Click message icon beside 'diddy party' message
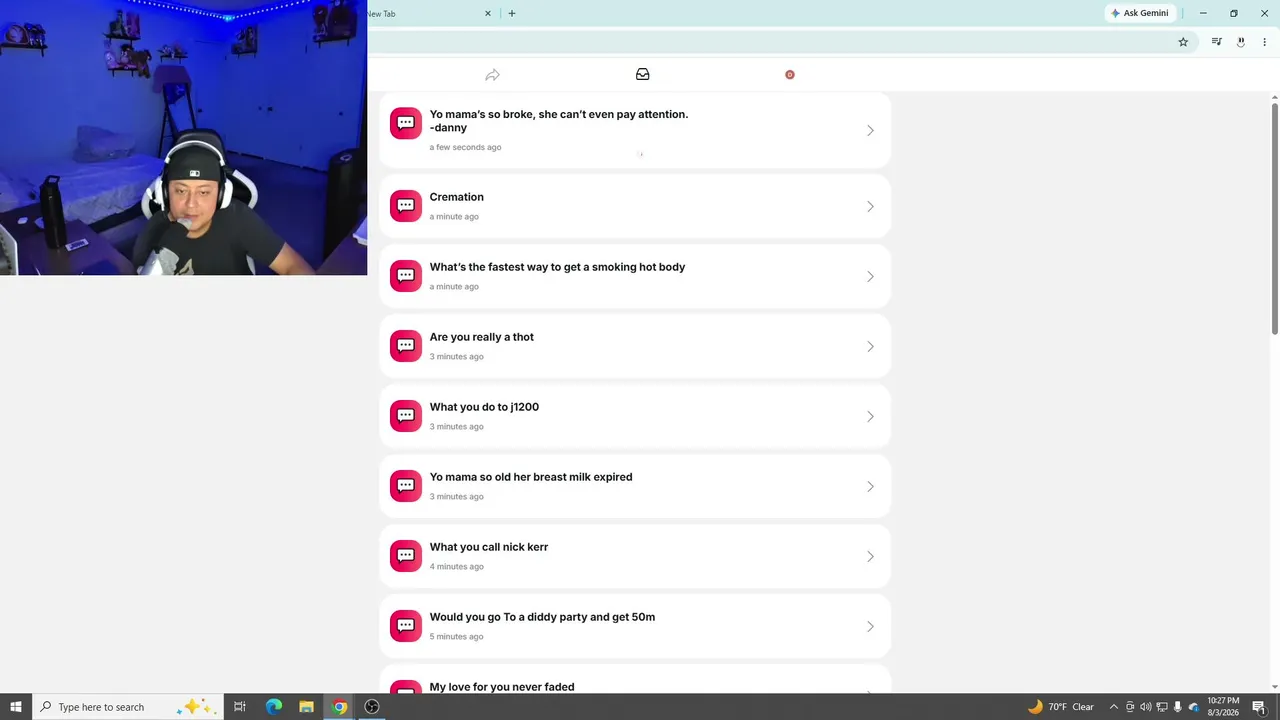This screenshot has width=1280, height=720. click(406, 626)
